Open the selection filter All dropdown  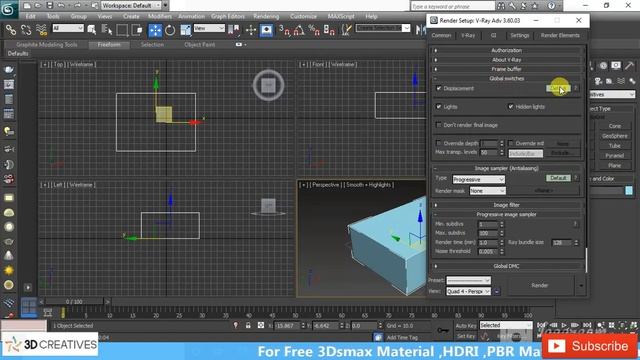click(68, 28)
